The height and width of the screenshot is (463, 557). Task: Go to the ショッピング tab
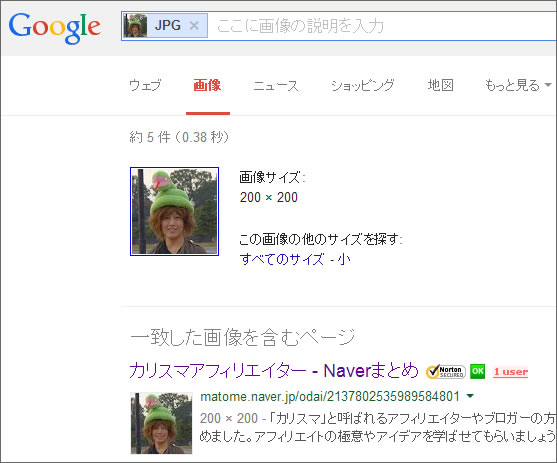tap(363, 85)
